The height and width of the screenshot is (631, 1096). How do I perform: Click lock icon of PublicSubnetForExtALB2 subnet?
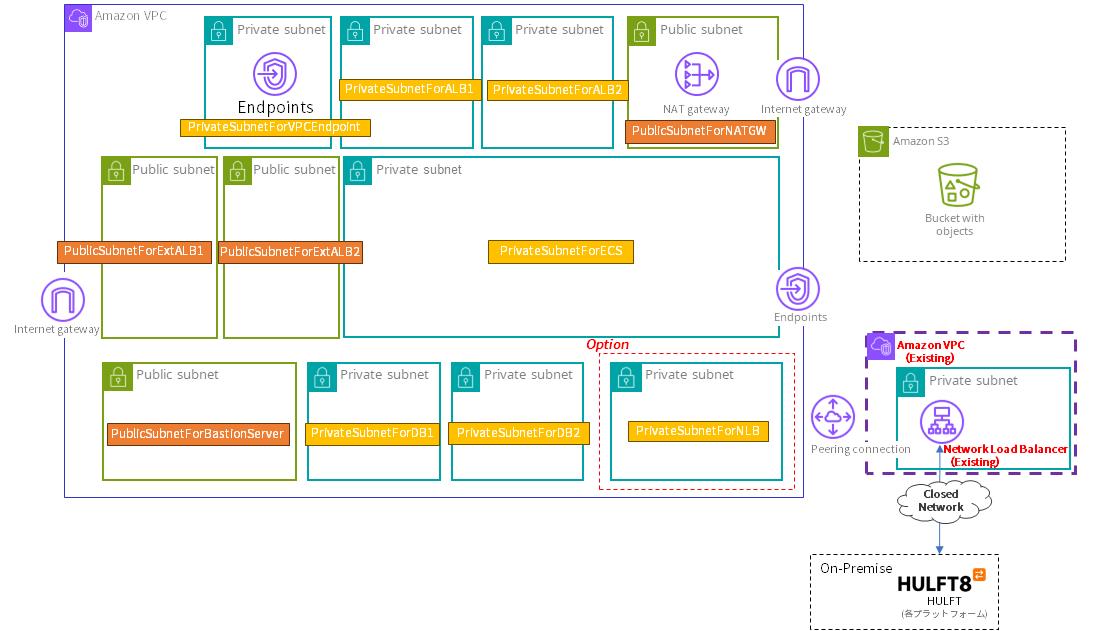coord(238,171)
